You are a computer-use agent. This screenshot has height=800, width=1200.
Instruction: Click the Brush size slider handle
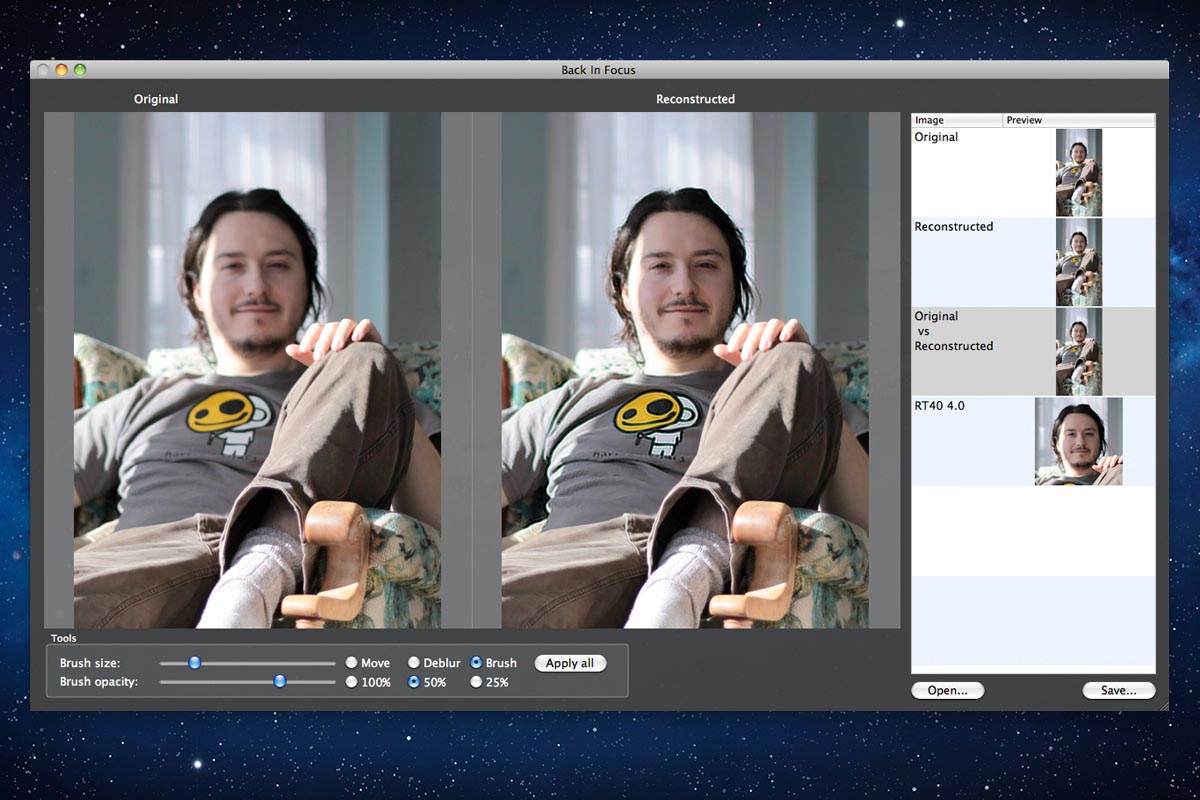(x=195, y=662)
